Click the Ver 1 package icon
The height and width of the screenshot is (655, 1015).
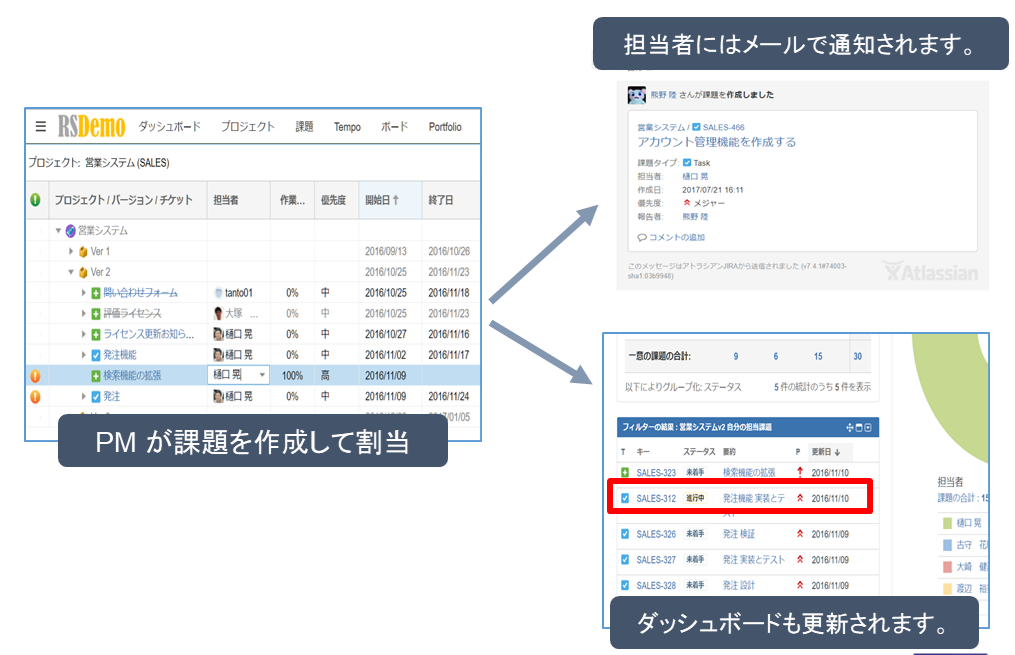[83, 251]
